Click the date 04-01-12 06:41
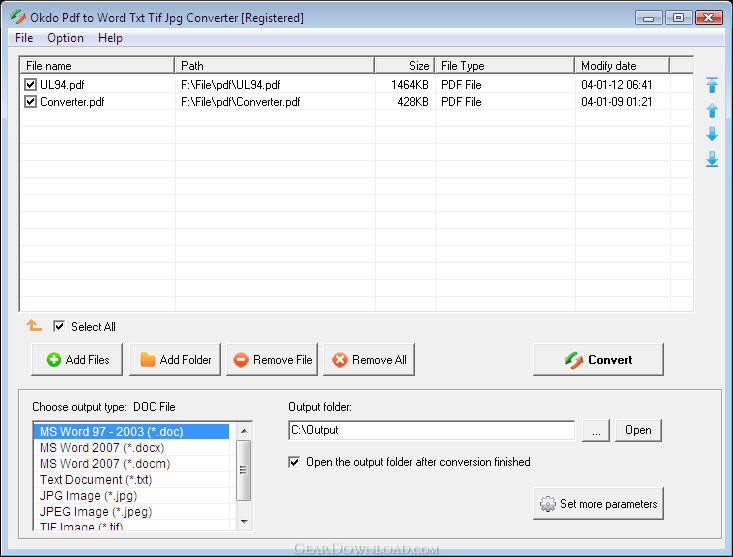 (617, 85)
